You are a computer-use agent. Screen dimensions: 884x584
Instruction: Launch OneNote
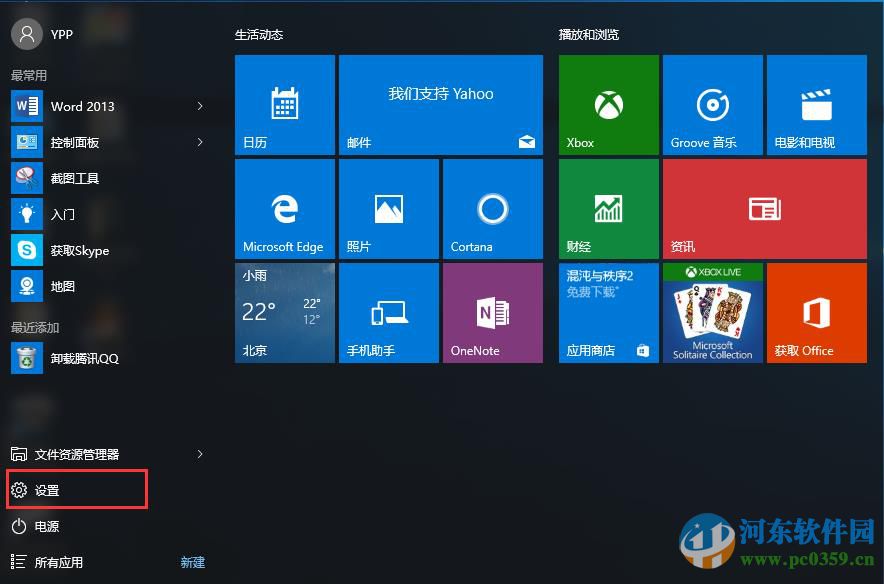(x=492, y=312)
